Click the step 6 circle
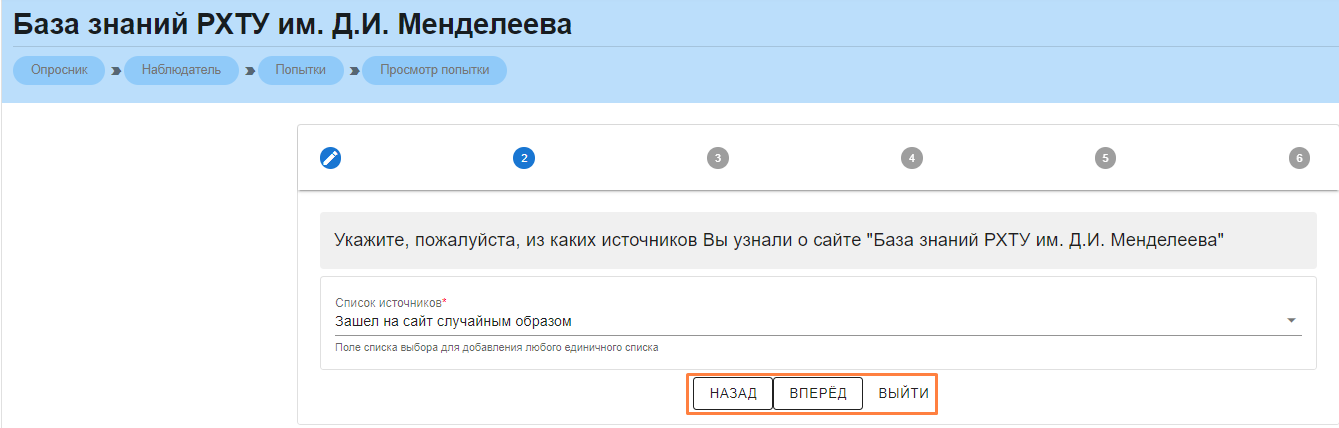 [1298, 158]
